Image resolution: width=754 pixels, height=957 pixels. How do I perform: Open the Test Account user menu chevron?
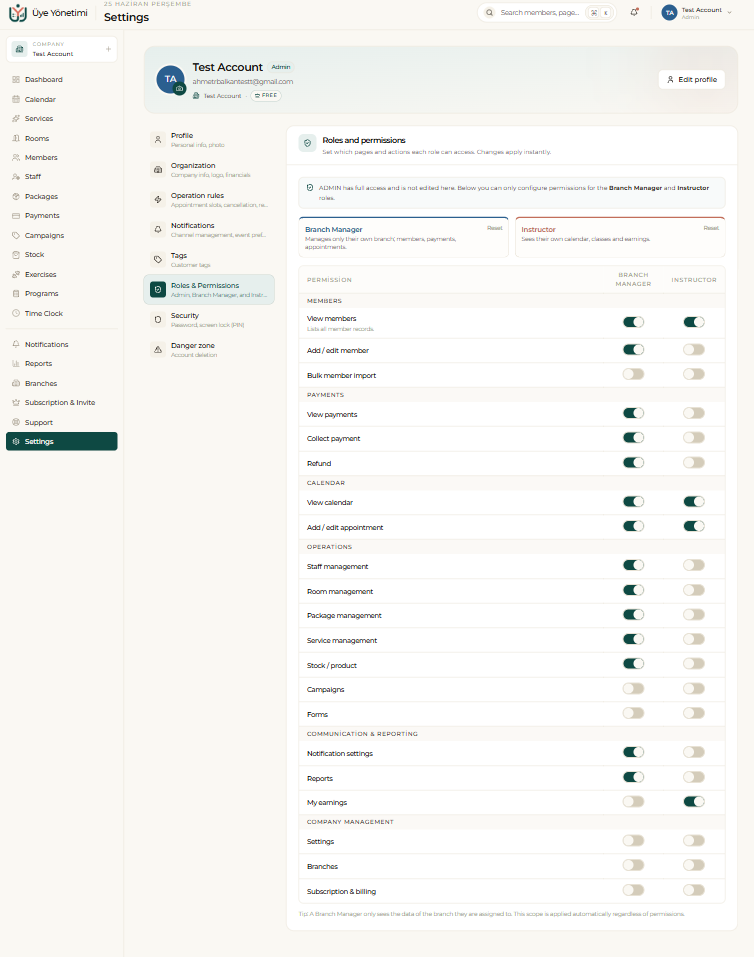pyautogui.click(x=729, y=13)
